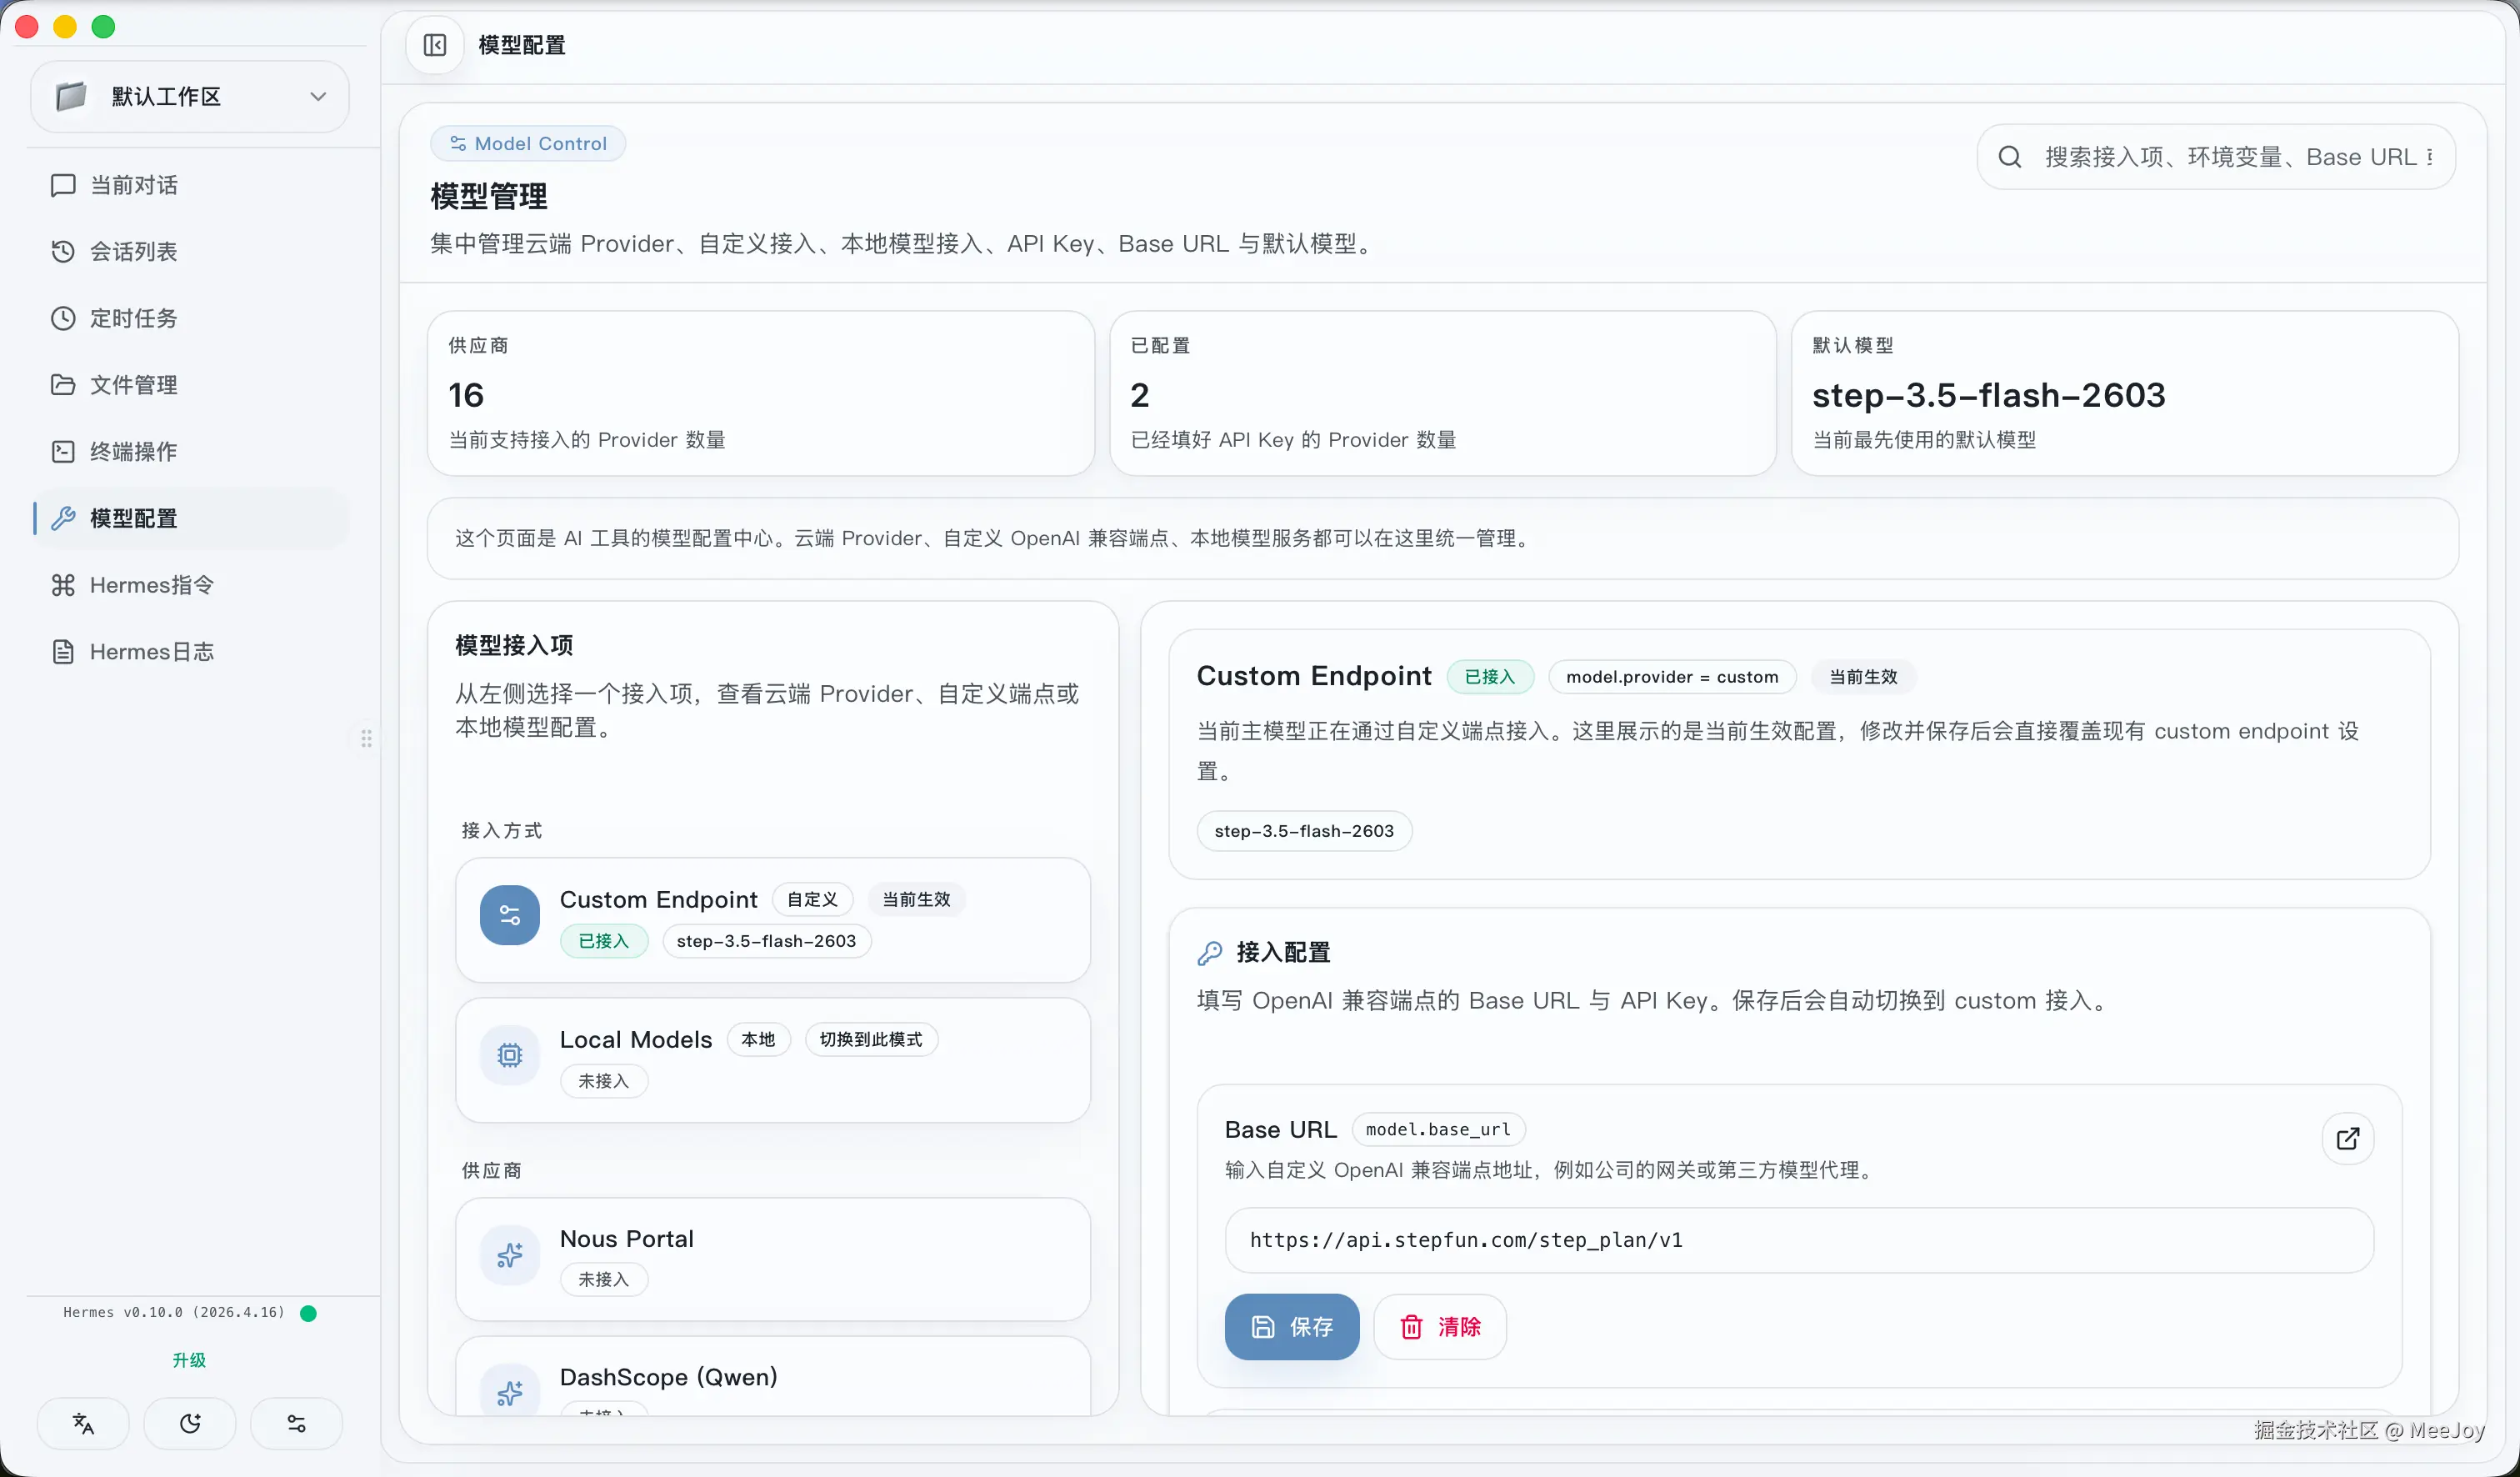The width and height of the screenshot is (2520, 1477).
Task: Click the search magnifier icon
Action: click(2009, 157)
